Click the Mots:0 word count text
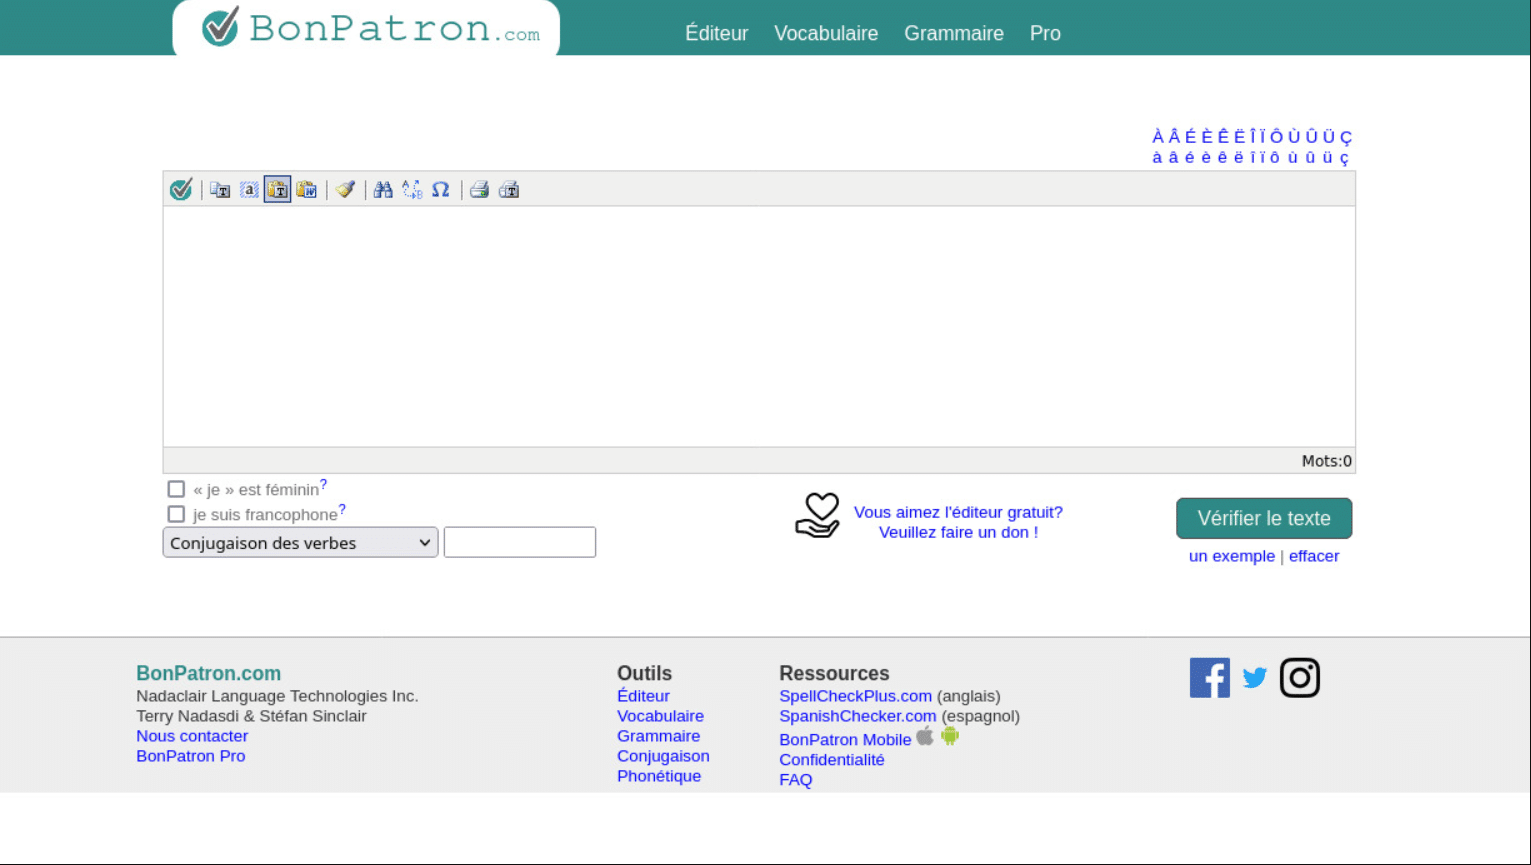The width and height of the screenshot is (1531, 865). (x=1326, y=461)
